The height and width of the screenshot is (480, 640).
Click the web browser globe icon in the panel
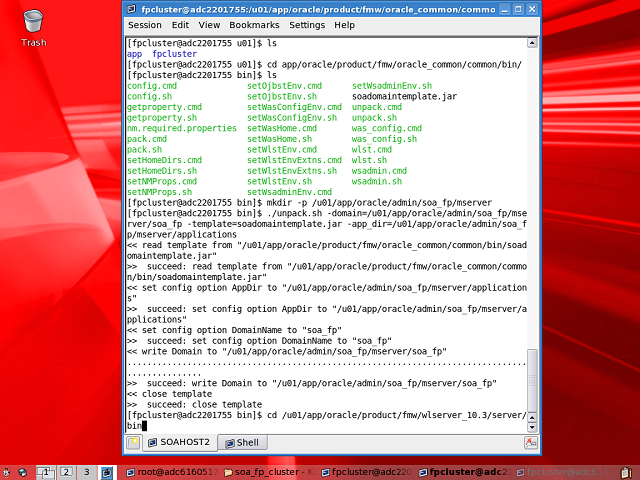(22, 473)
